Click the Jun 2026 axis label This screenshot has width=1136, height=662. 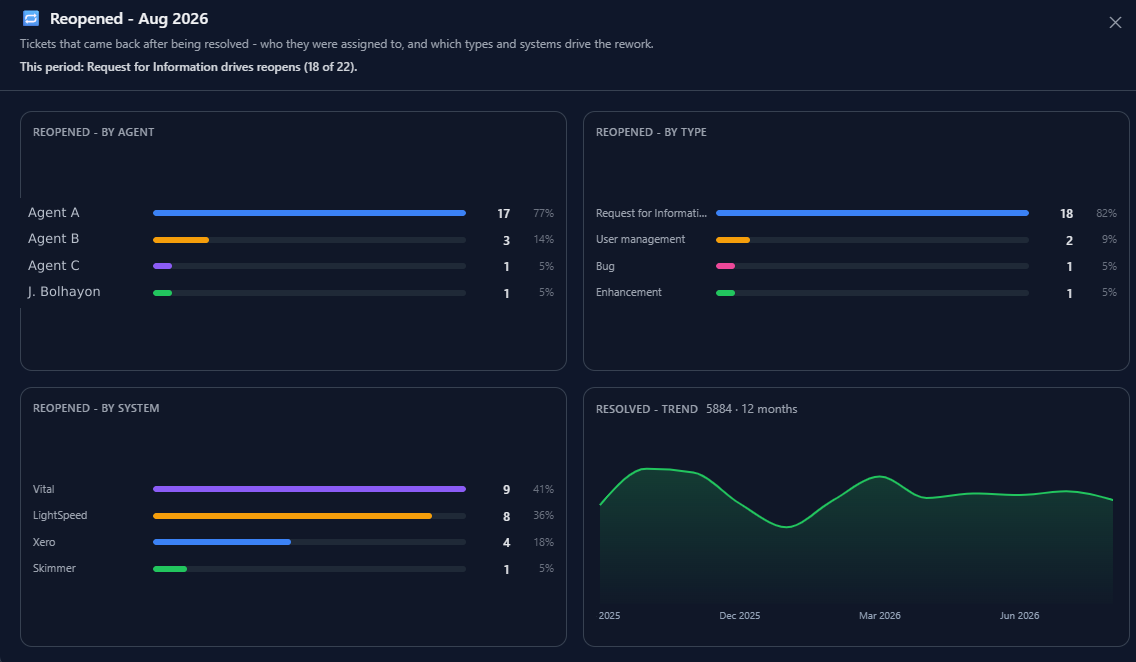(1019, 616)
